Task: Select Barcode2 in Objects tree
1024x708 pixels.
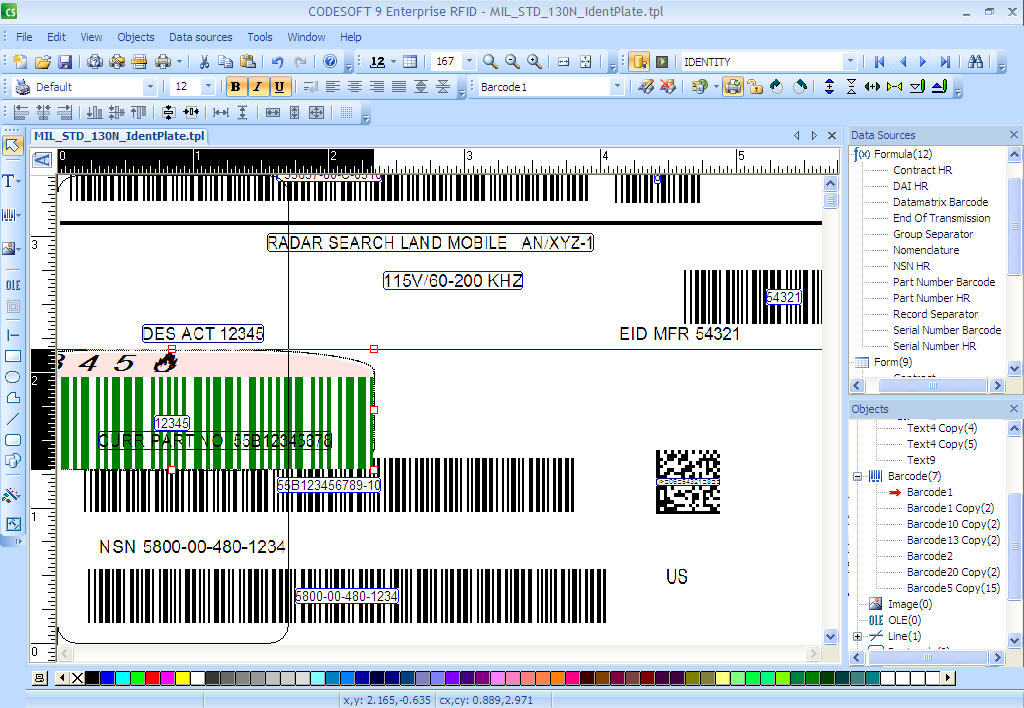Action: coord(929,556)
